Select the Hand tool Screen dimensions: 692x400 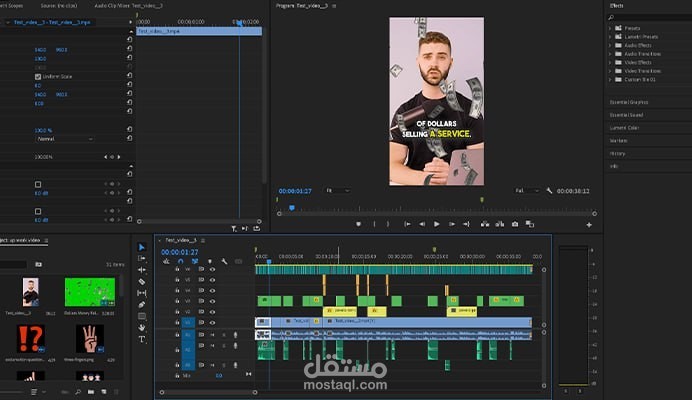[x=141, y=328]
